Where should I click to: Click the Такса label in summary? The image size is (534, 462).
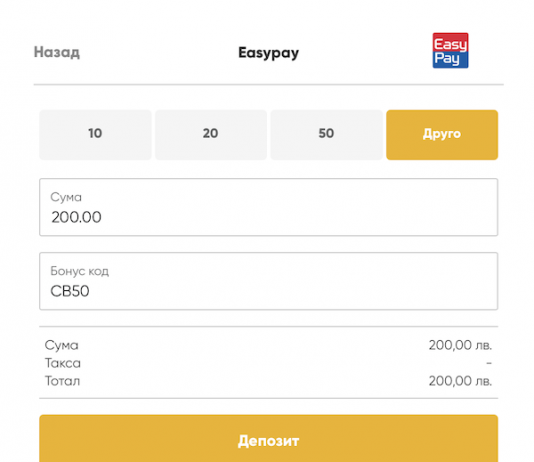click(x=63, y=363)
